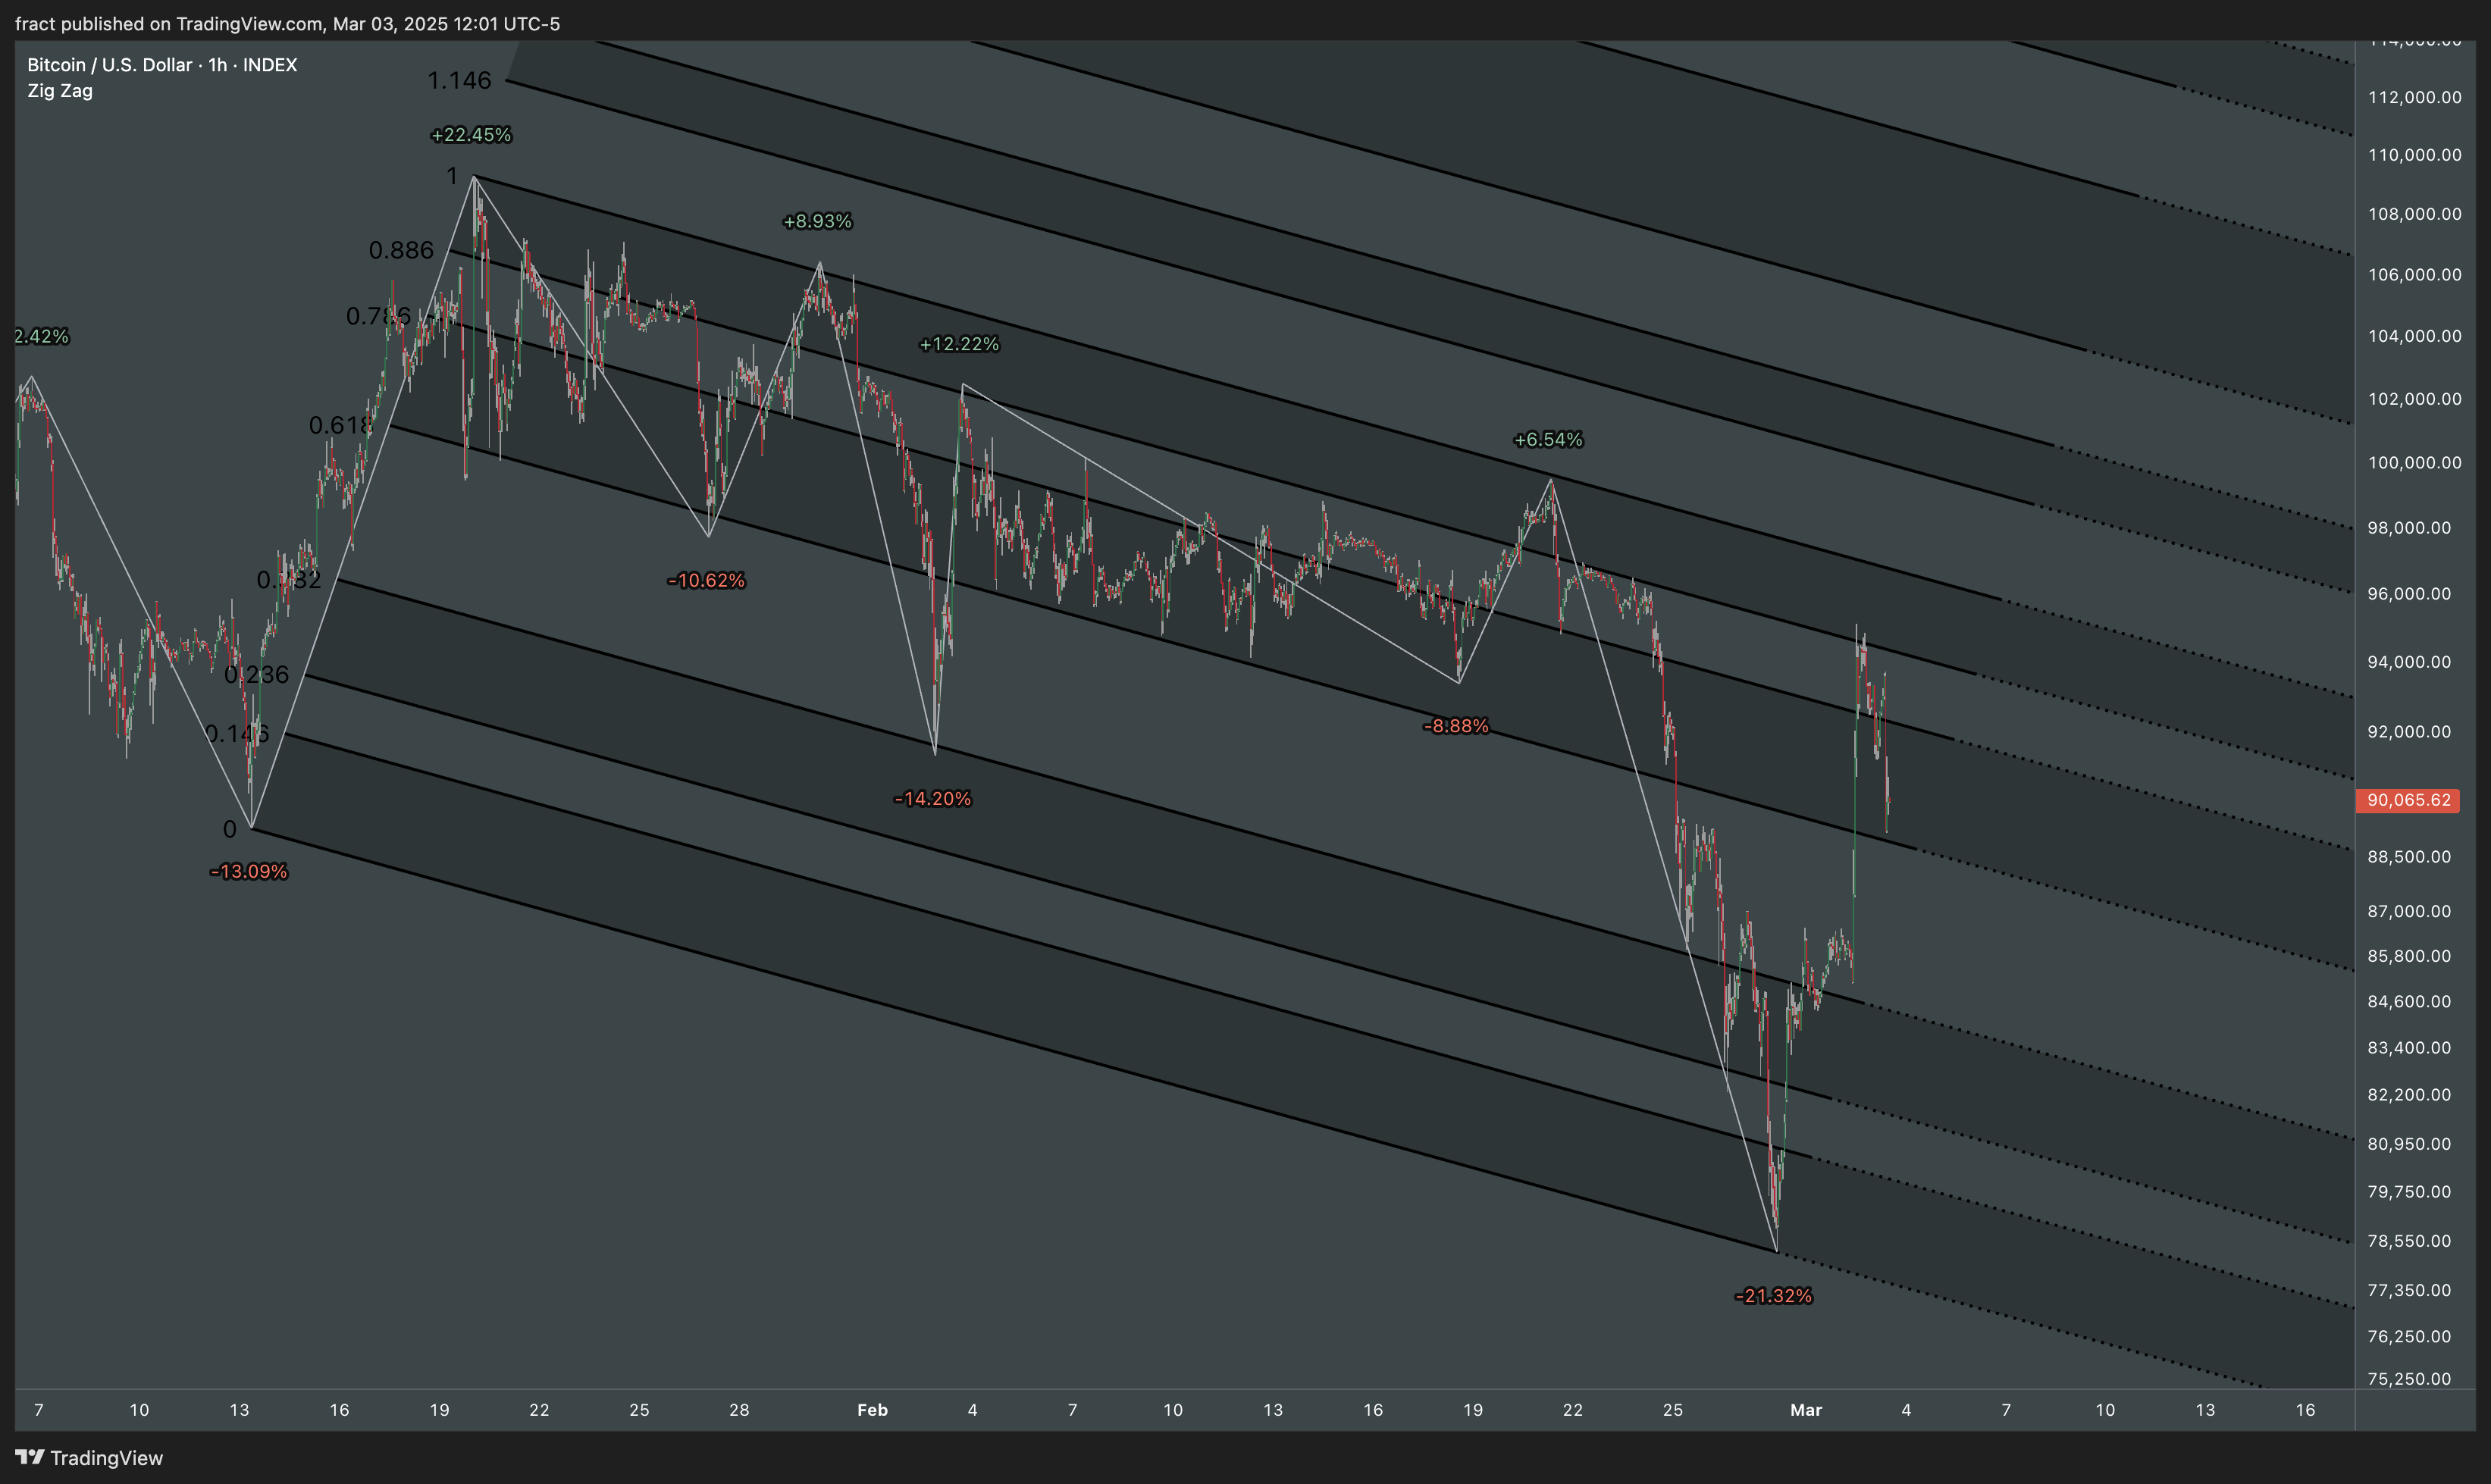Viewport: 2491px width, 1484px height.
Task: Select the +22.45% swing label
Action: tap(471, 135)
